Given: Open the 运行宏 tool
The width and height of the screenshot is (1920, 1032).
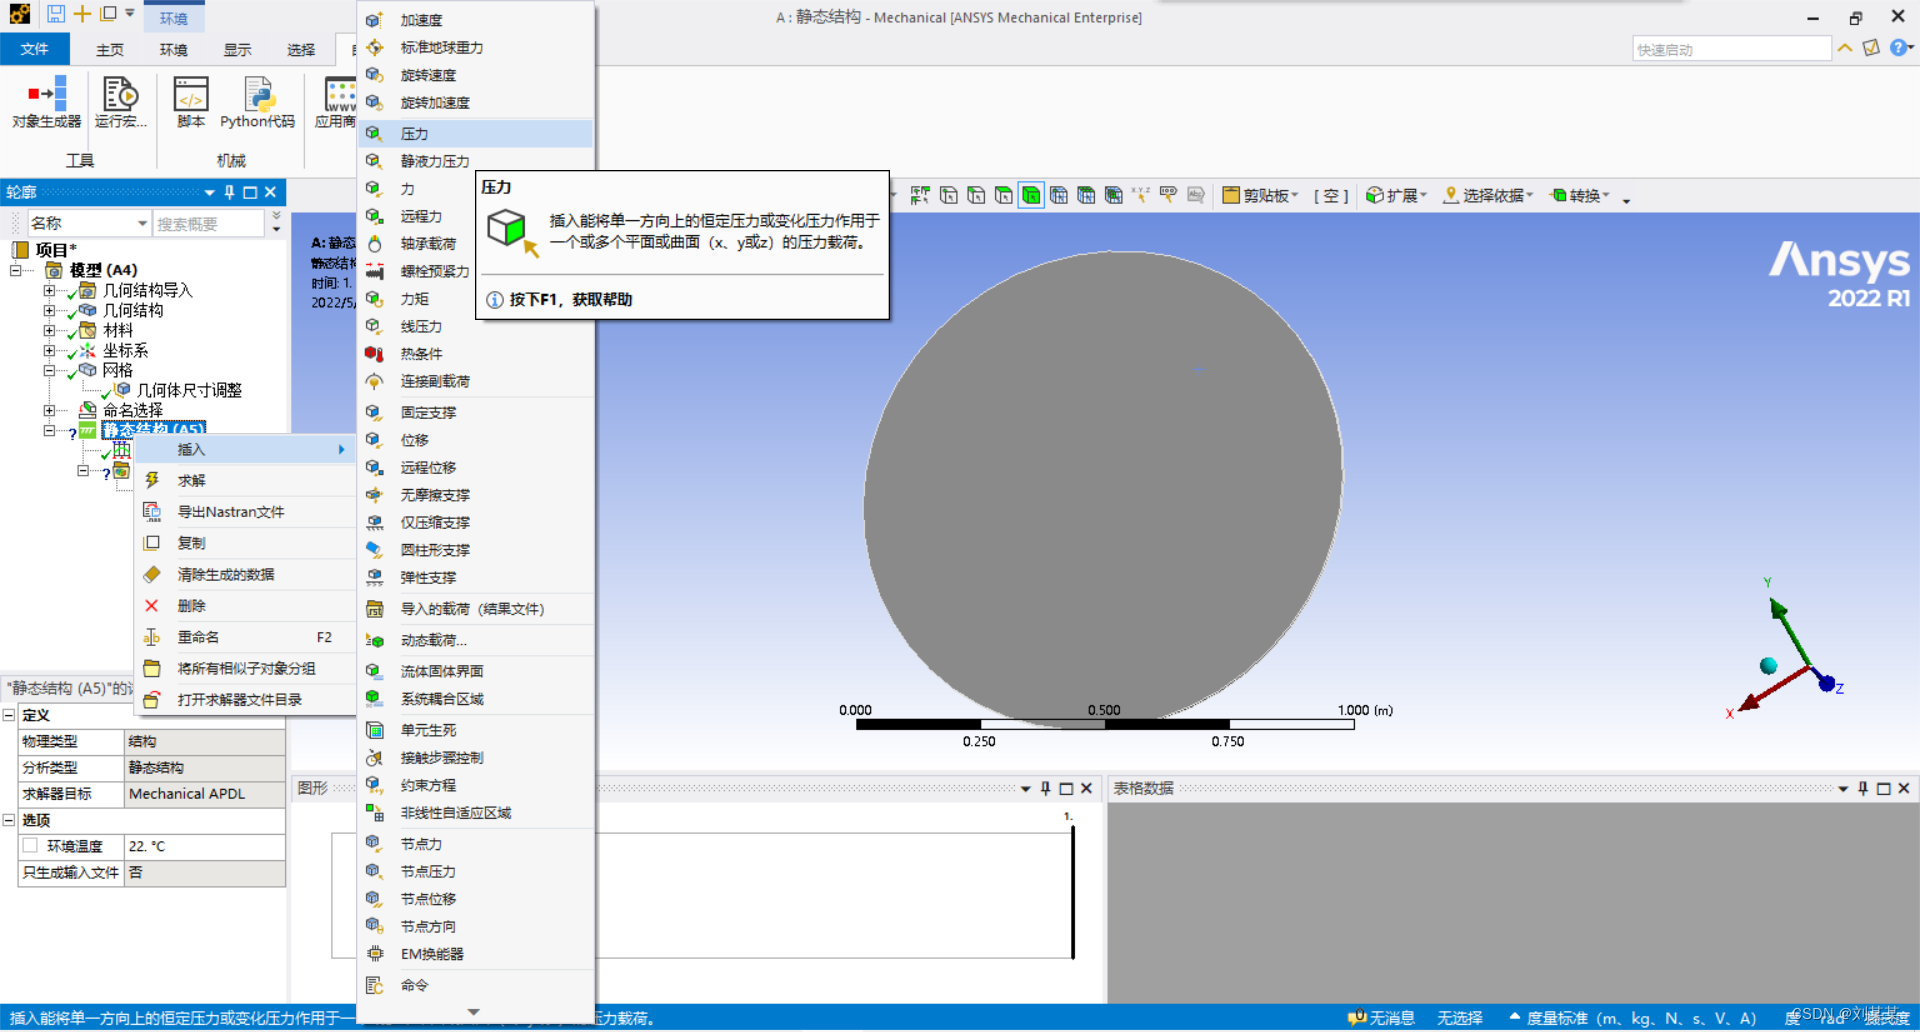Looking at the screenshot, I should tap(120, 102).
